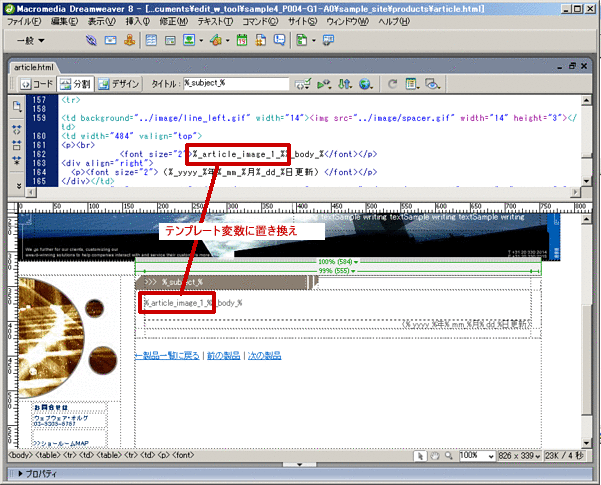601x485 pixels.
Task: Click Preview in Browser globe icon
Action: click(366, 84)
